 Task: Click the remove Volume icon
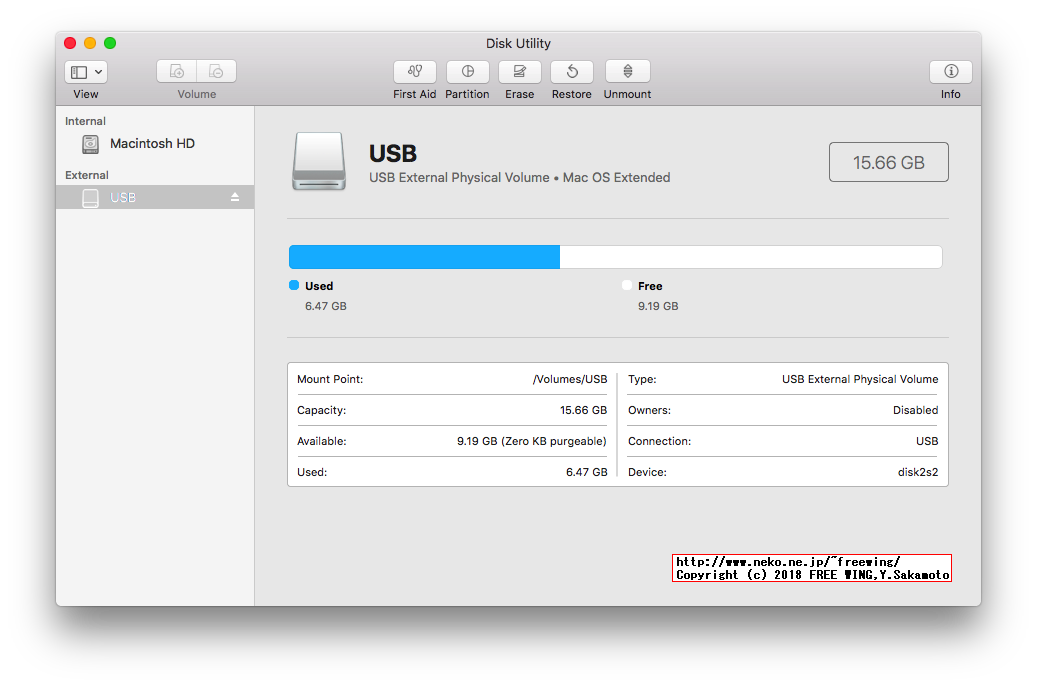pyautogui.click(x=217, y=71)
